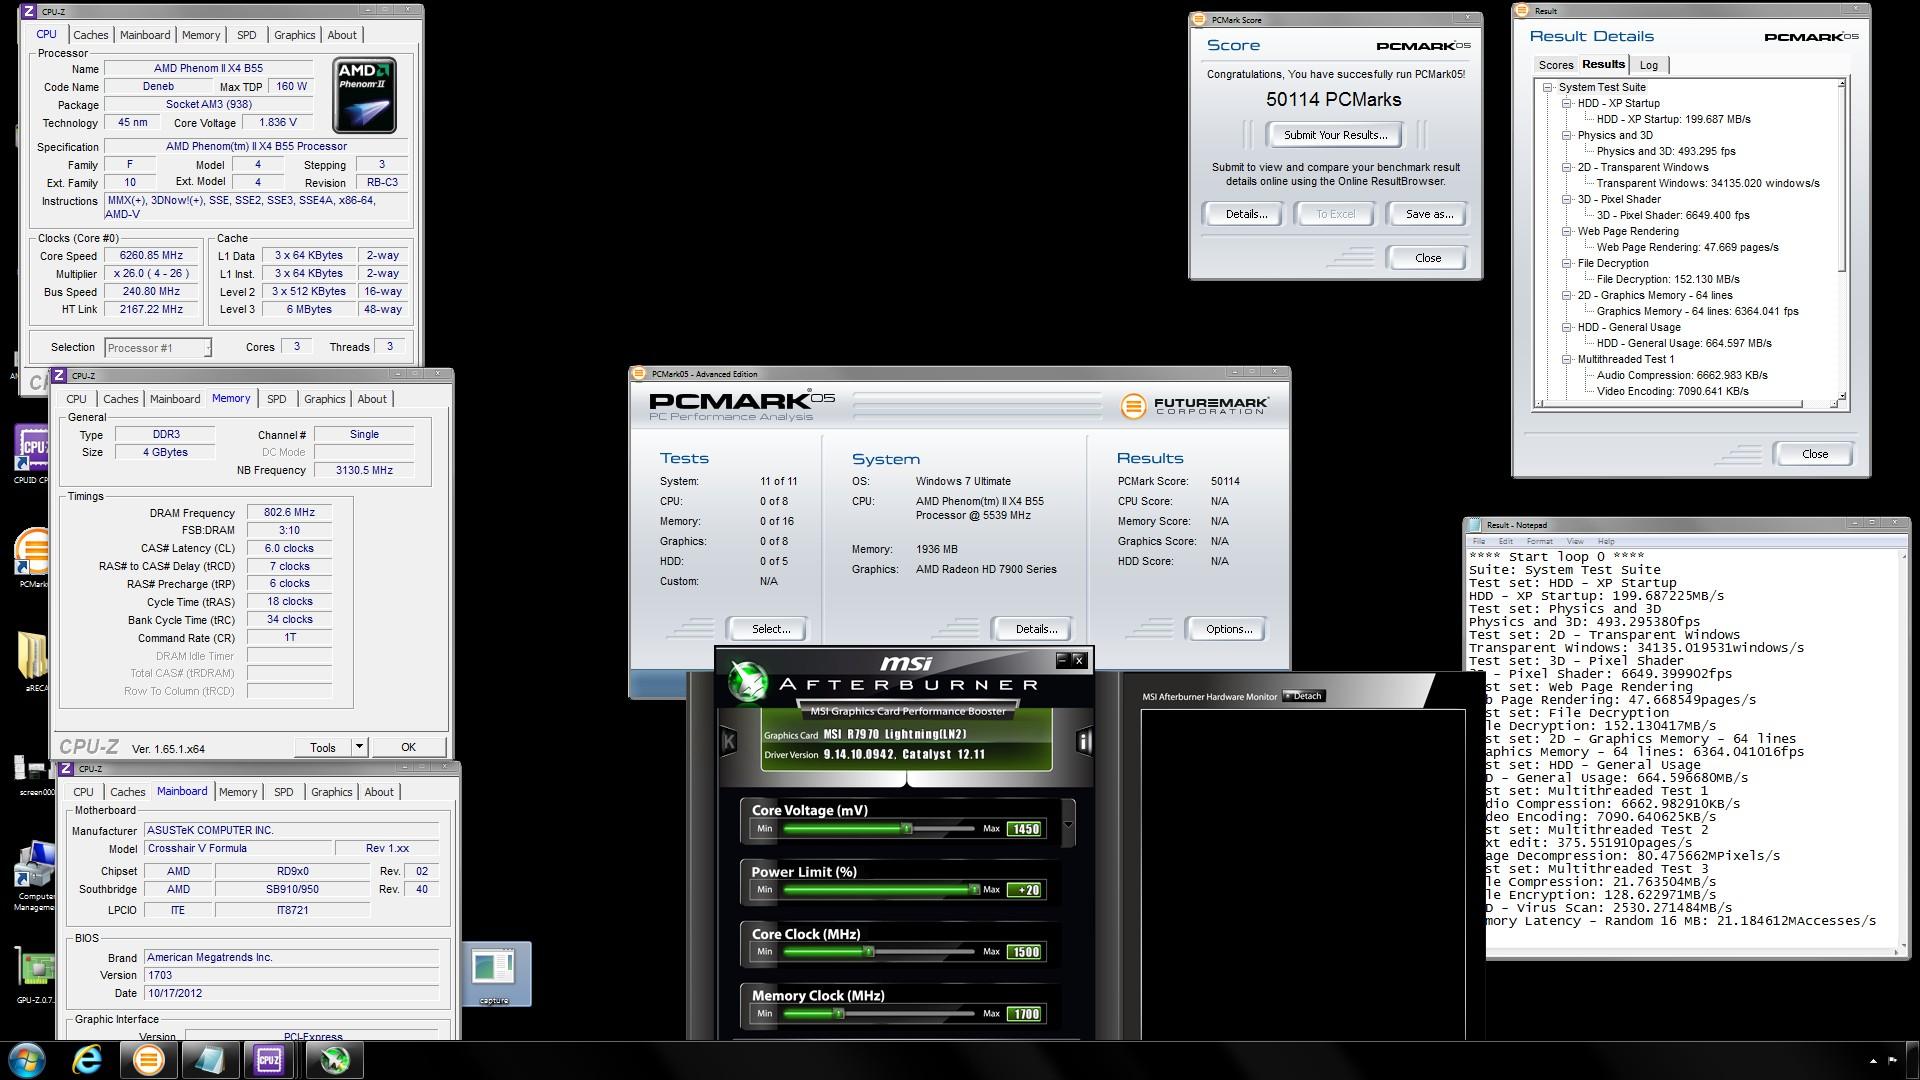Collapse Physics and 3D node
This screenshot has width=1920, height=1080.
1567,135
